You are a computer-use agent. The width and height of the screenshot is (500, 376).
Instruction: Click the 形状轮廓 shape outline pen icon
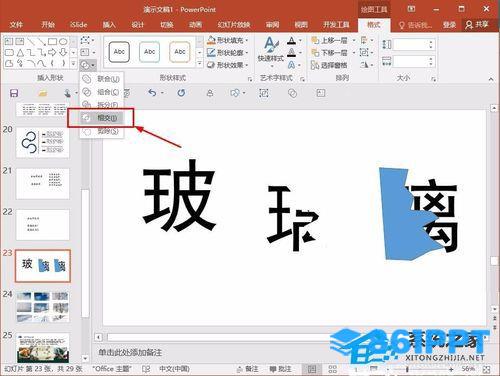[x=211, y=53]
